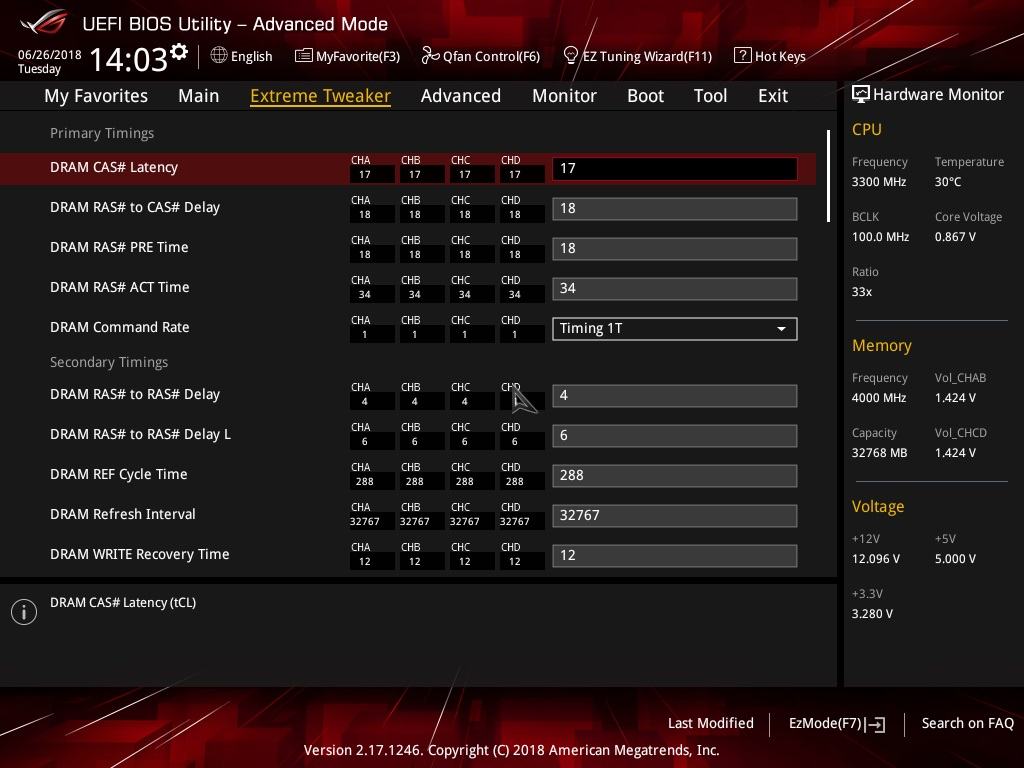1024x768 pixels.
Task: Open time settings gear icon
Action: coord(179,51)
